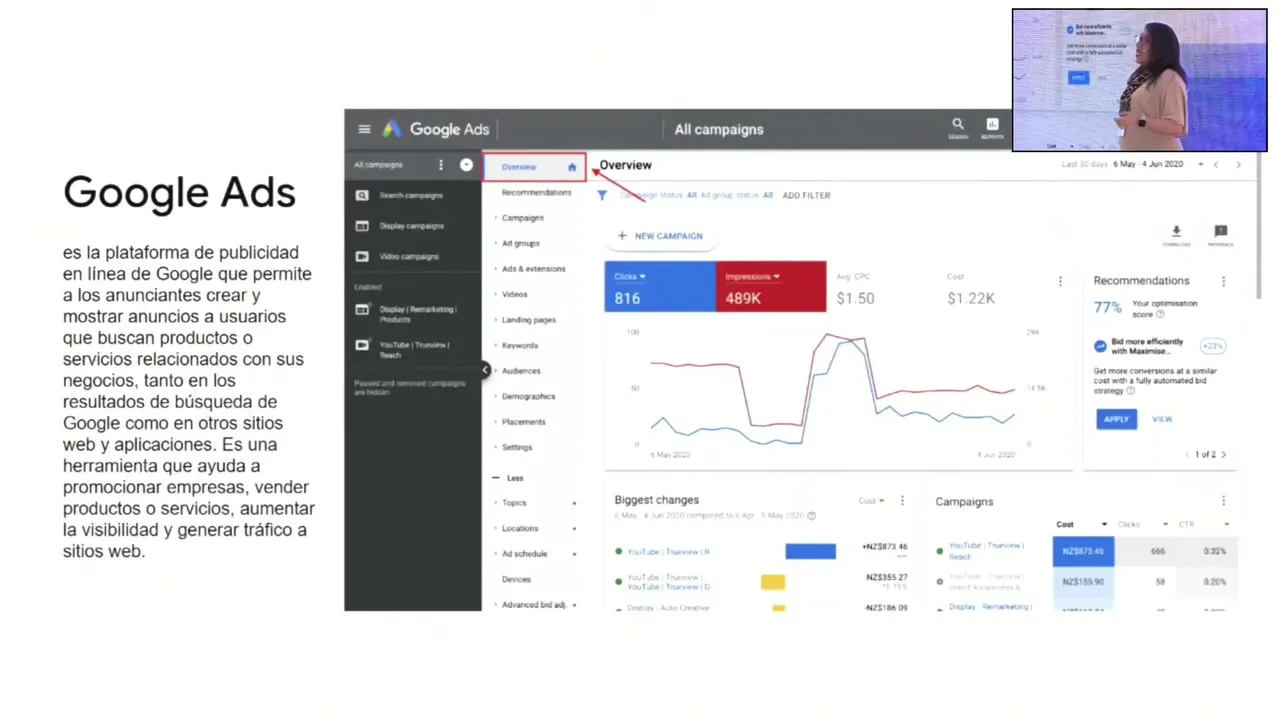This screenshot has height=720, width=1280.
Task: Click the Search campaigns magnifier icon
Action: pos(362,195)
